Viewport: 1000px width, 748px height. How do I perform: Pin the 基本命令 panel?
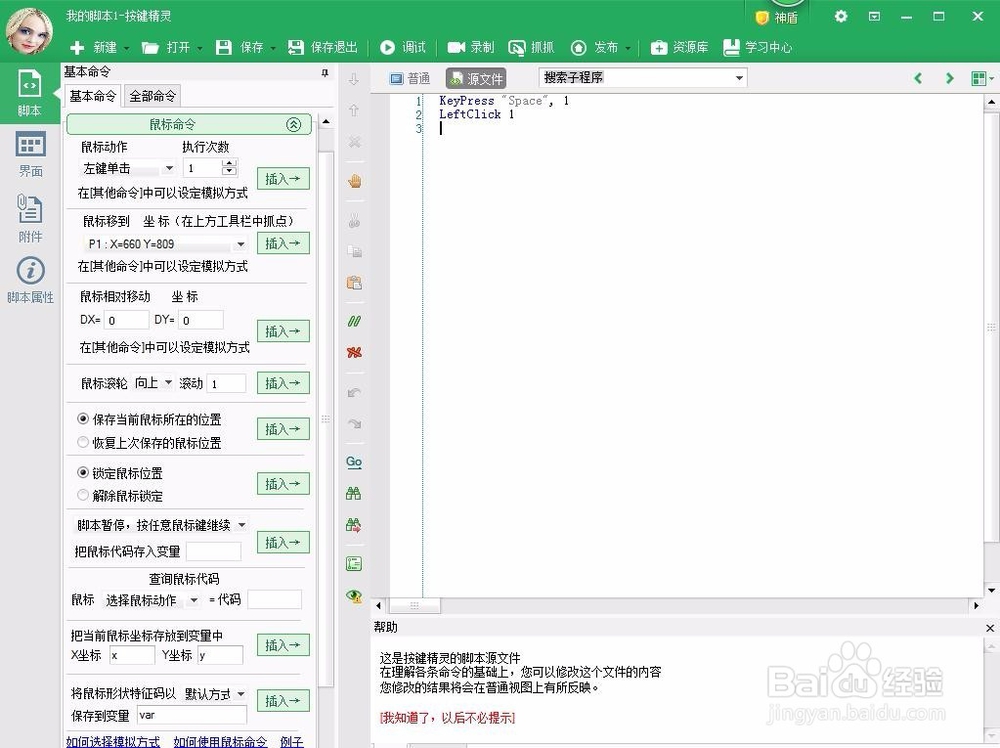point(325,73)
